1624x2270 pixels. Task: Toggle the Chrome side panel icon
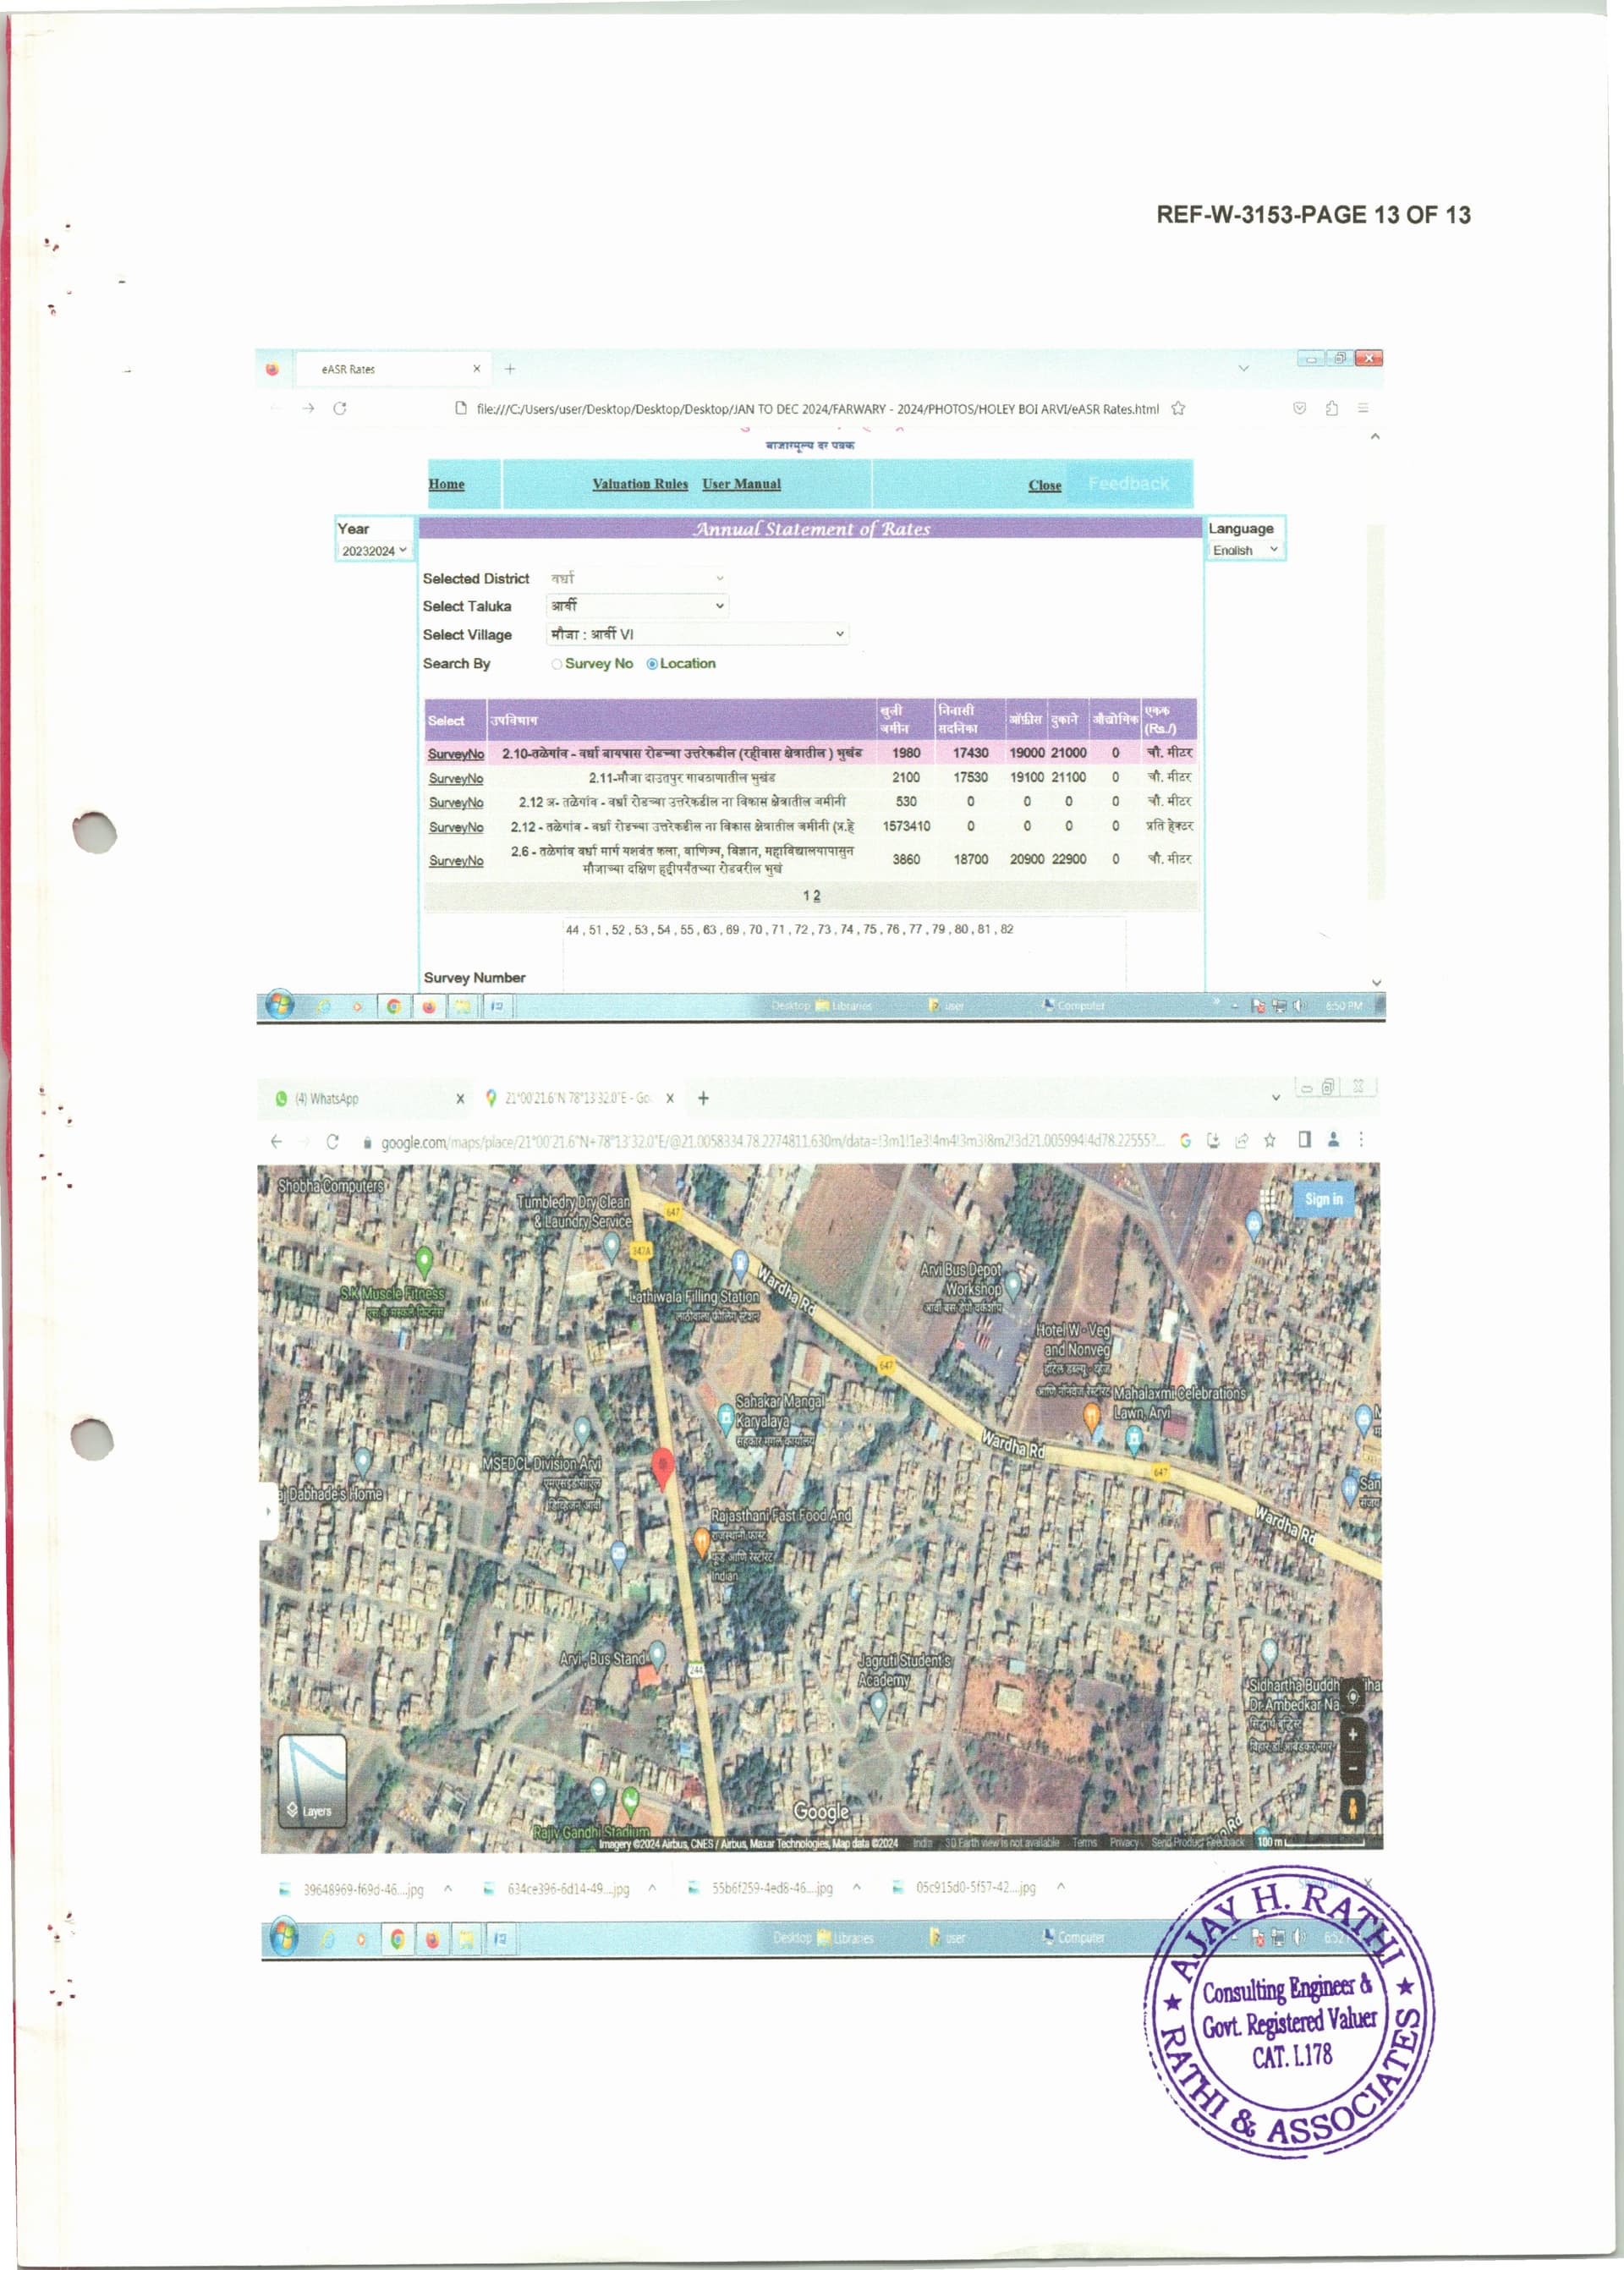coord(1304,1139)
